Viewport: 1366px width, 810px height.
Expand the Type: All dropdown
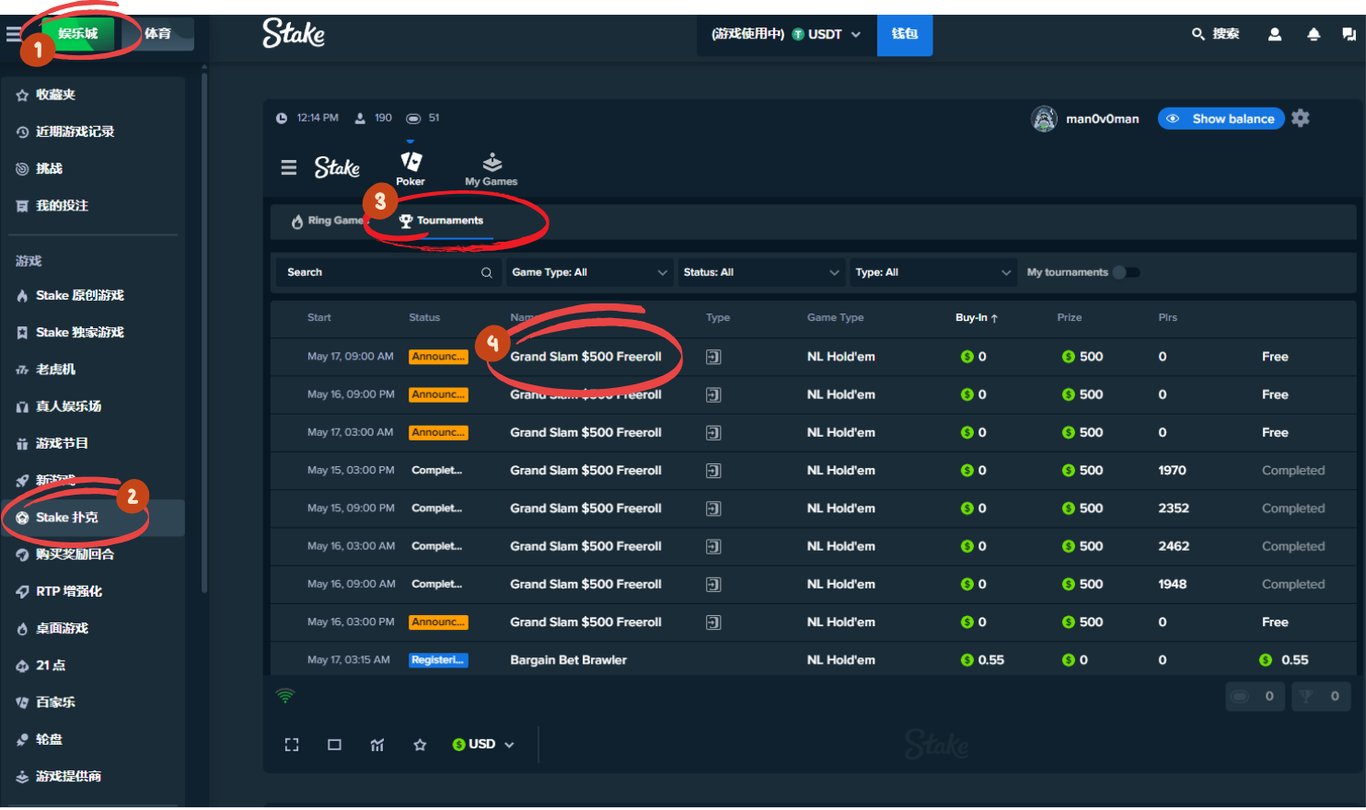934,272
